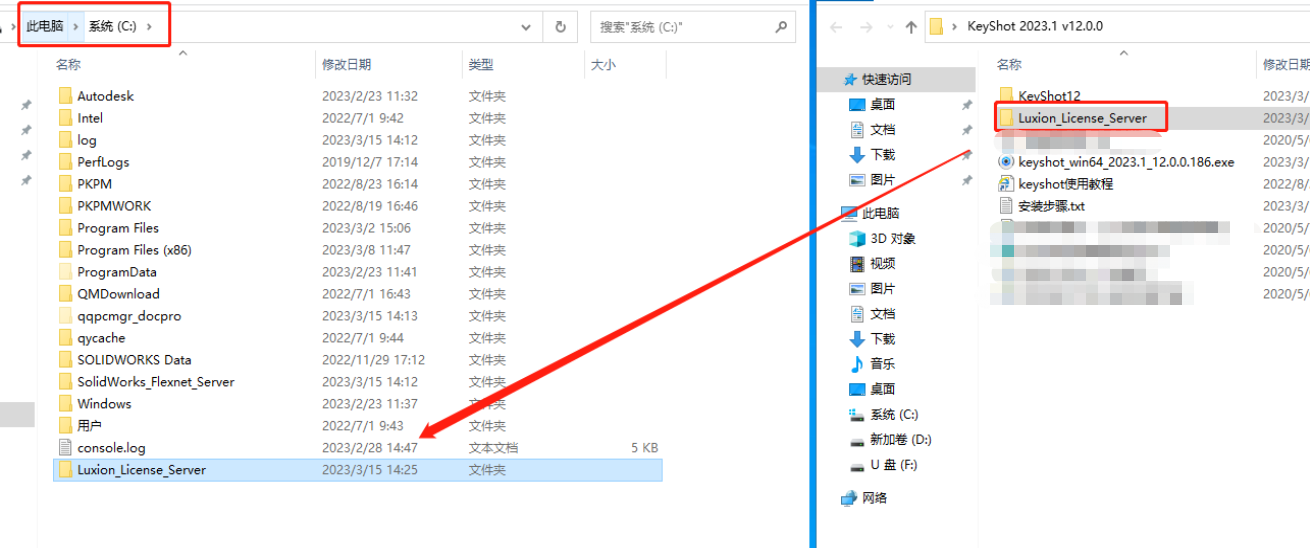Click the keyshot使用教程 shortcut icon
This screenshot has height=548, width=1310.
tap(1007, 184)
